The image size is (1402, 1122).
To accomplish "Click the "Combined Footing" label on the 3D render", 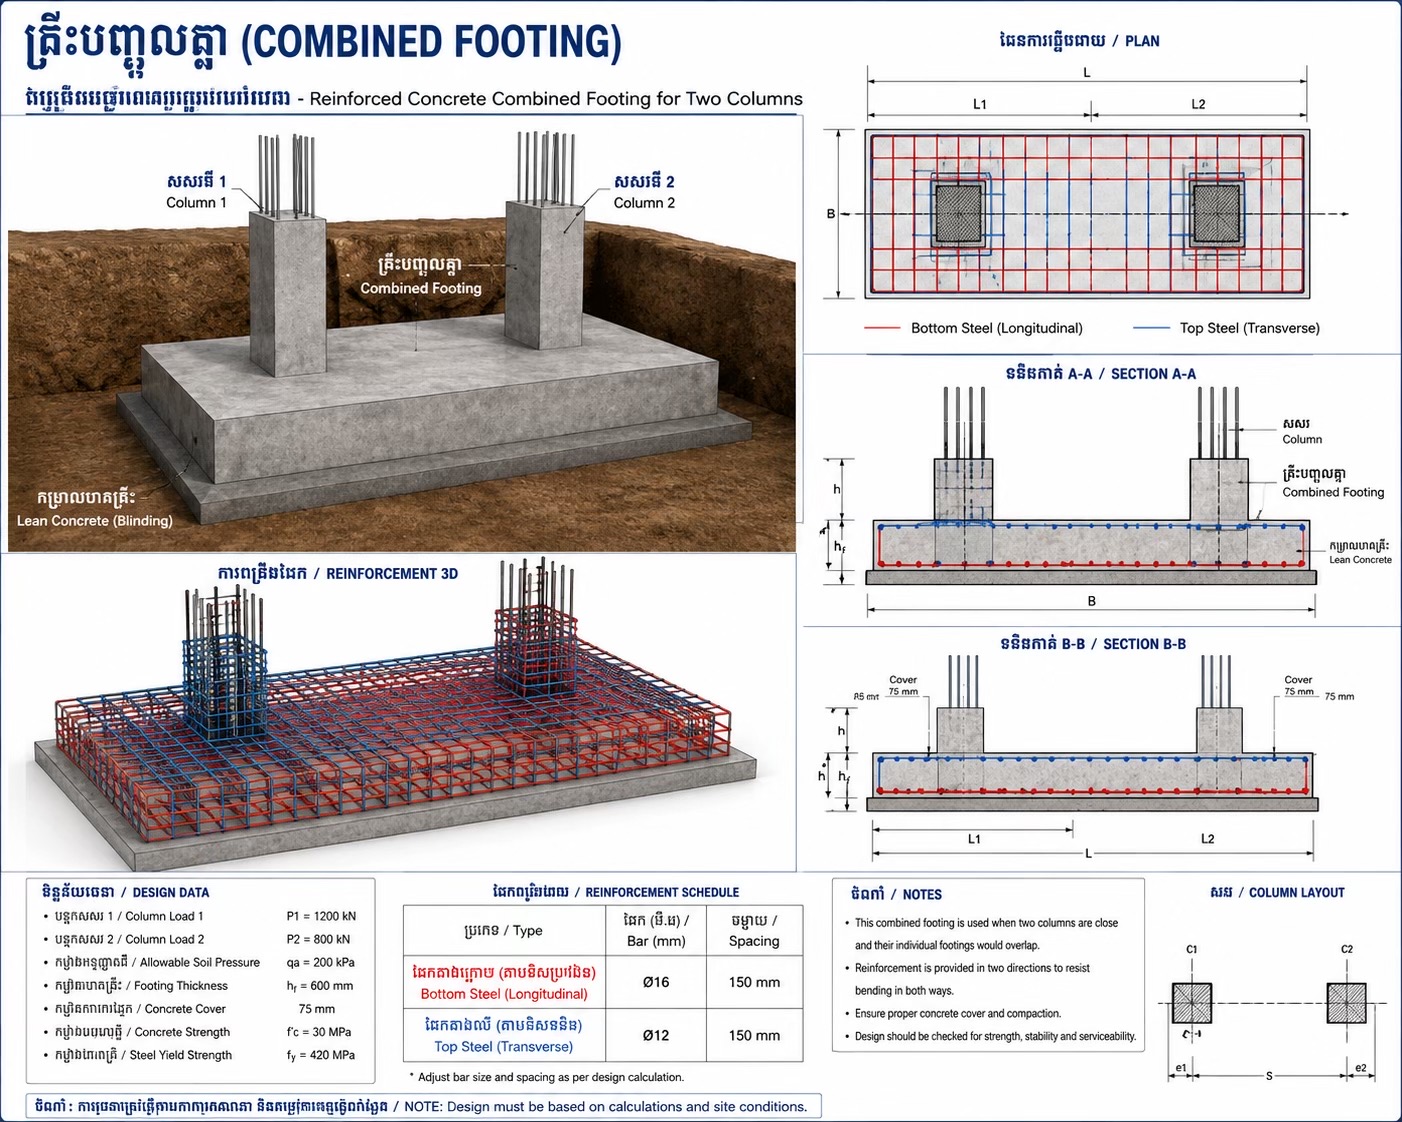I will [x=421, y=288].
